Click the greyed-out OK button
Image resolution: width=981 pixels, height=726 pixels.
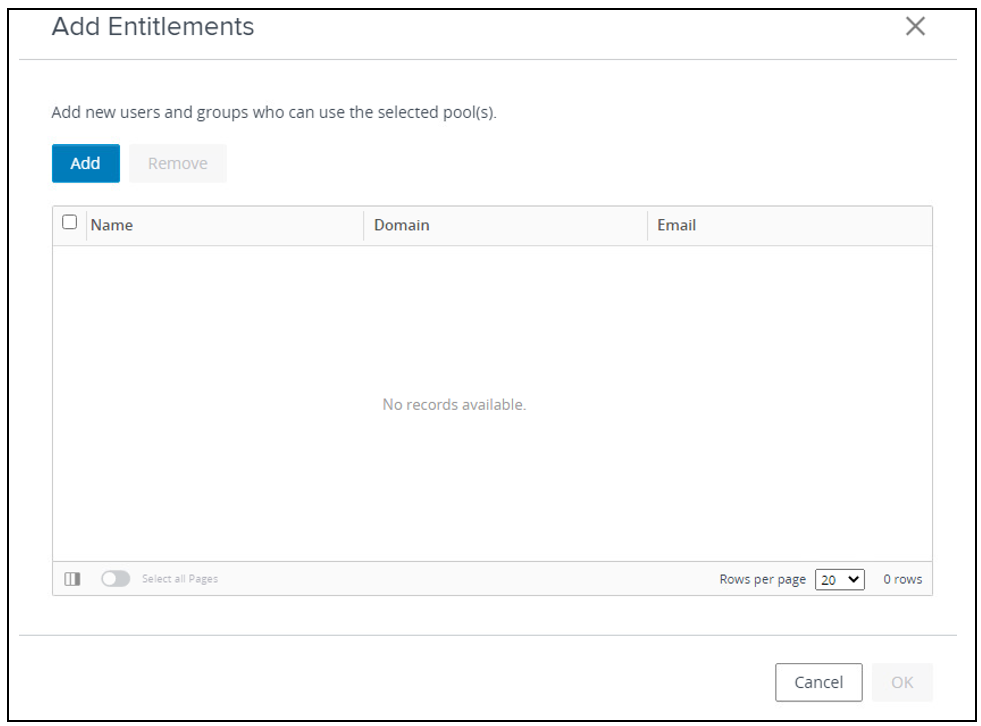[902, 683]
